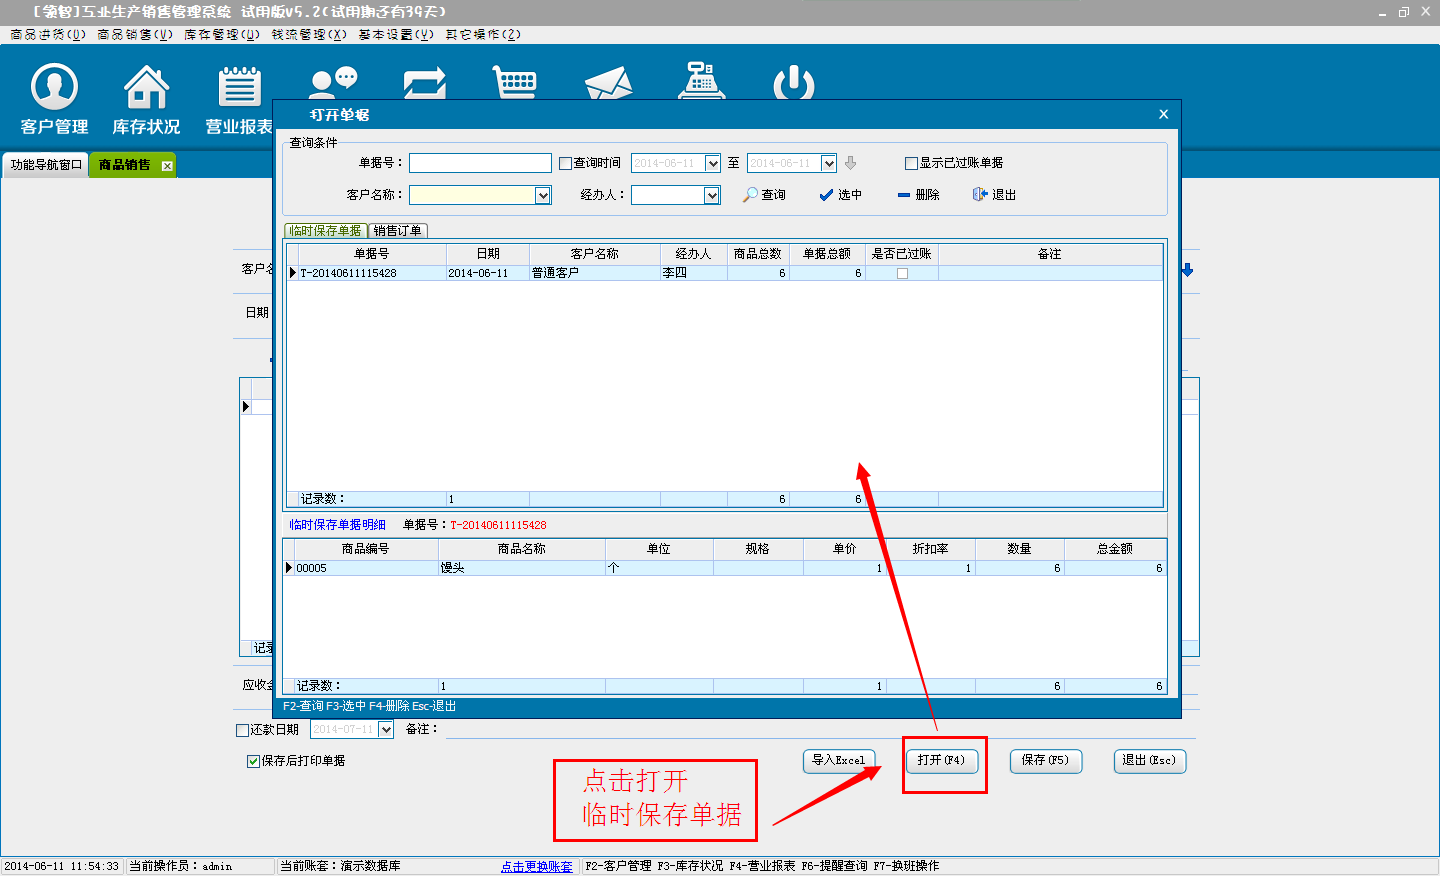This screenshot has height=876, width=1440.
Task: Click the 点击更换账套 link
Action: point(537,866)
